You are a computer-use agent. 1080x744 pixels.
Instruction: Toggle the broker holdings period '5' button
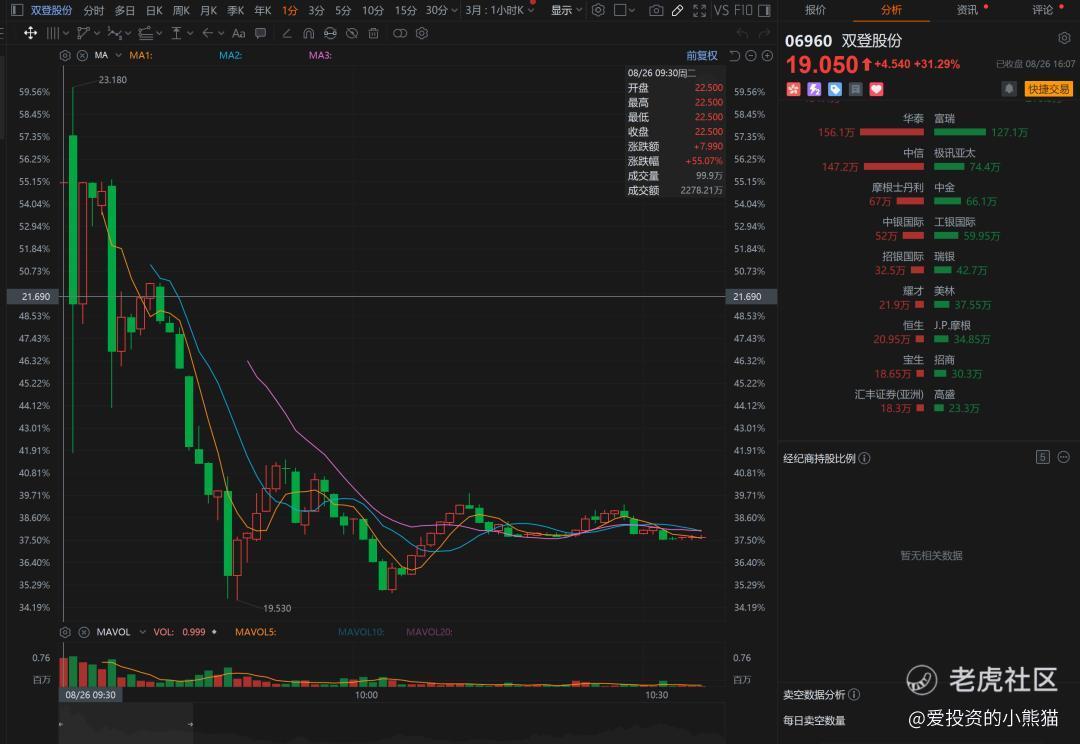click(x=1043, y=457)
